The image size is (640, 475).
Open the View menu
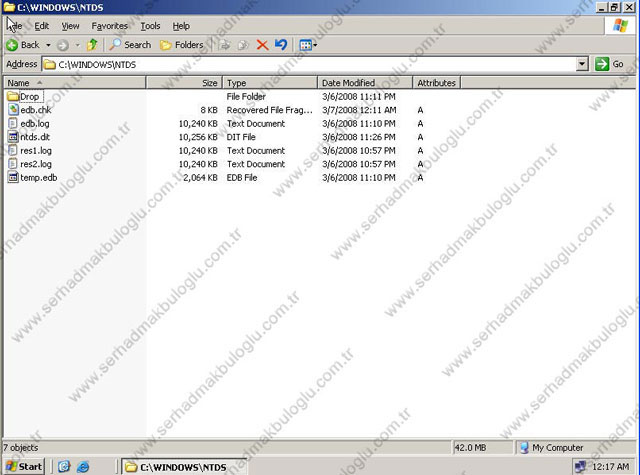[70, 26]
